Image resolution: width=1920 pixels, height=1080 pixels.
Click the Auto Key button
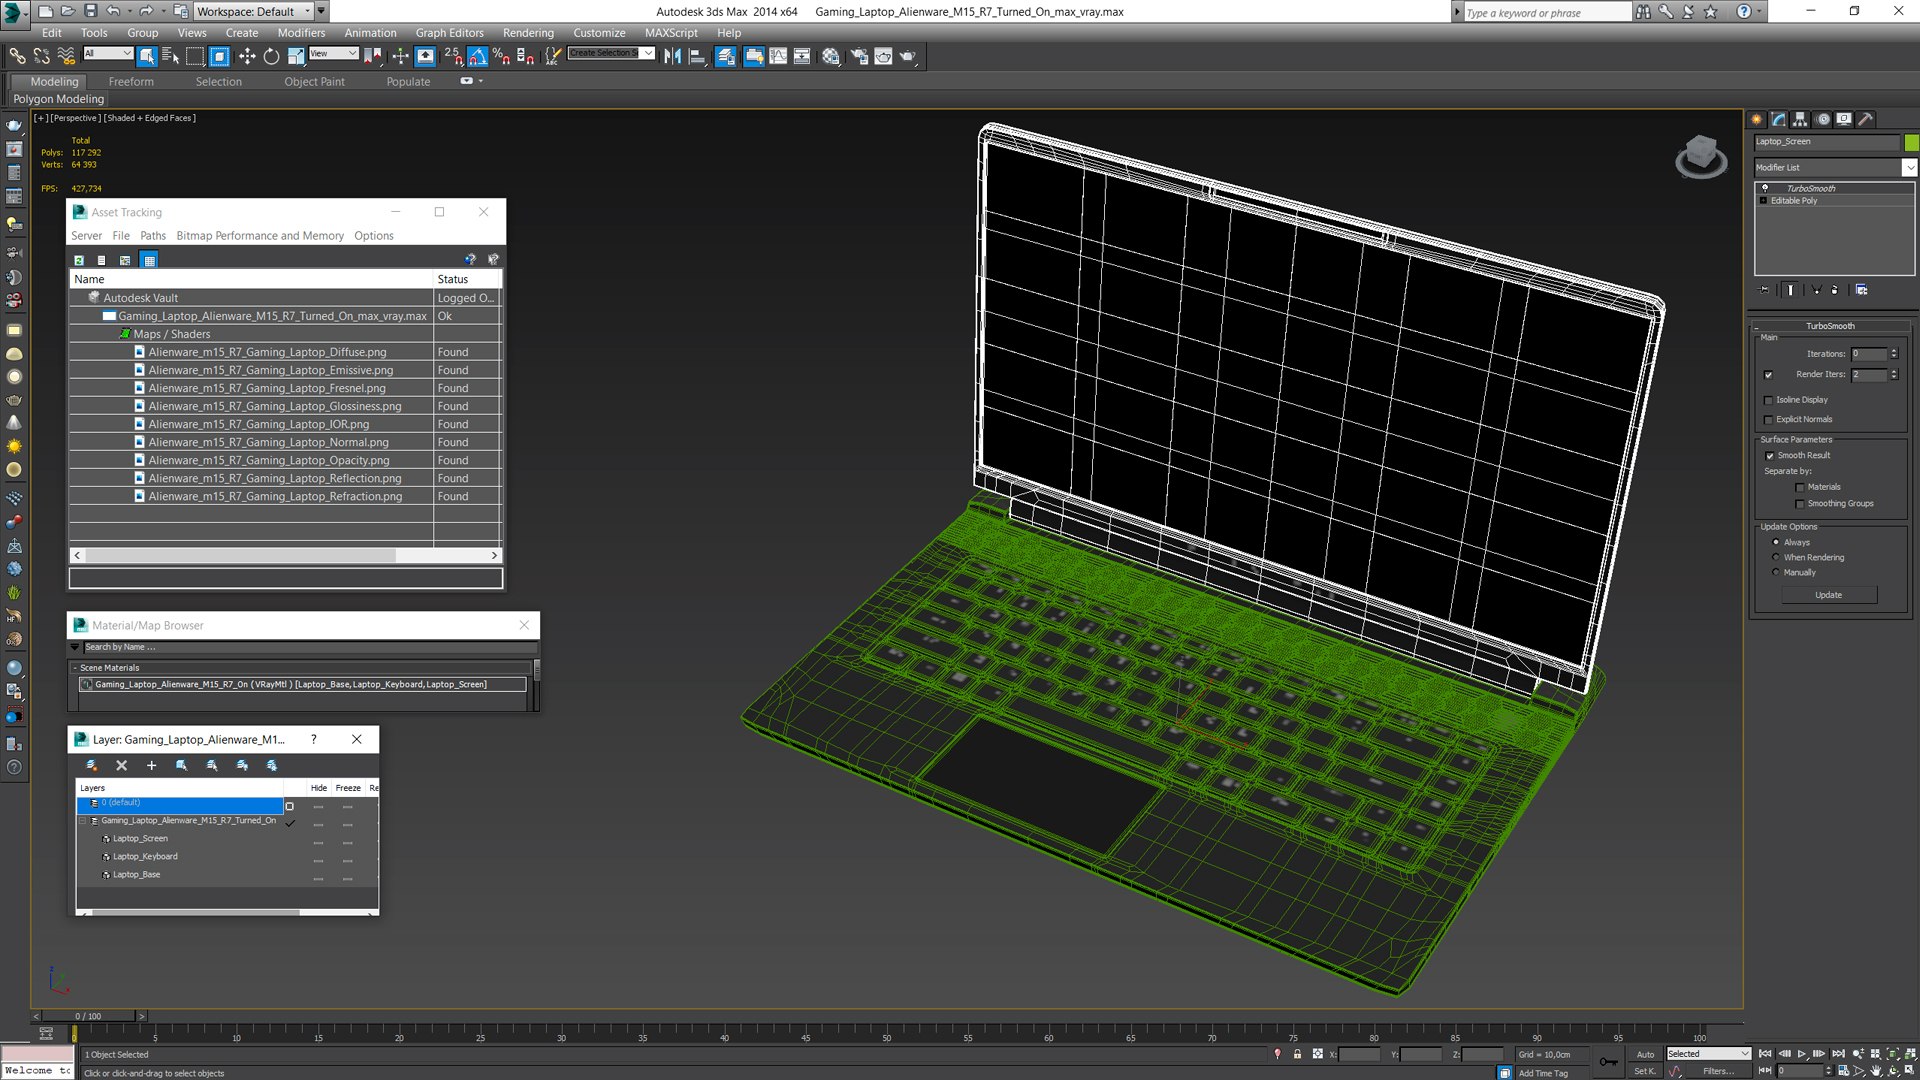pyautogui.click(x=1645, y=1054)
